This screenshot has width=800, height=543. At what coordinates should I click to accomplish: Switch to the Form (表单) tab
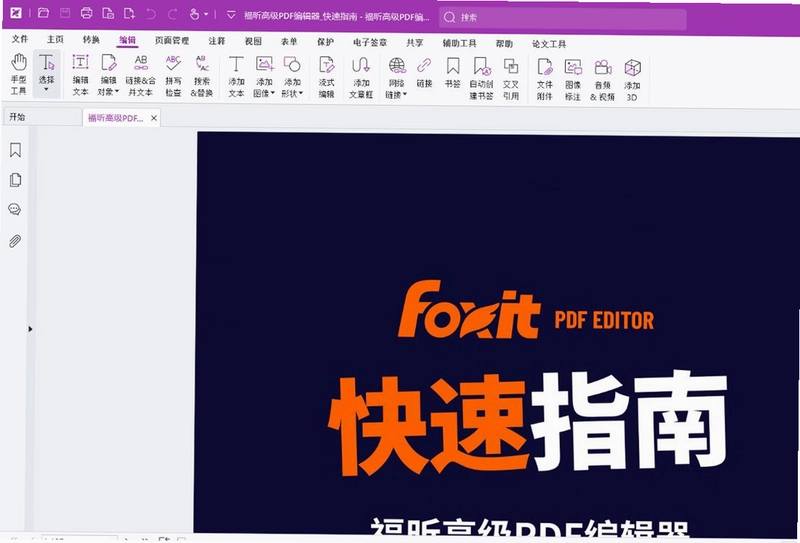[289, 41]
